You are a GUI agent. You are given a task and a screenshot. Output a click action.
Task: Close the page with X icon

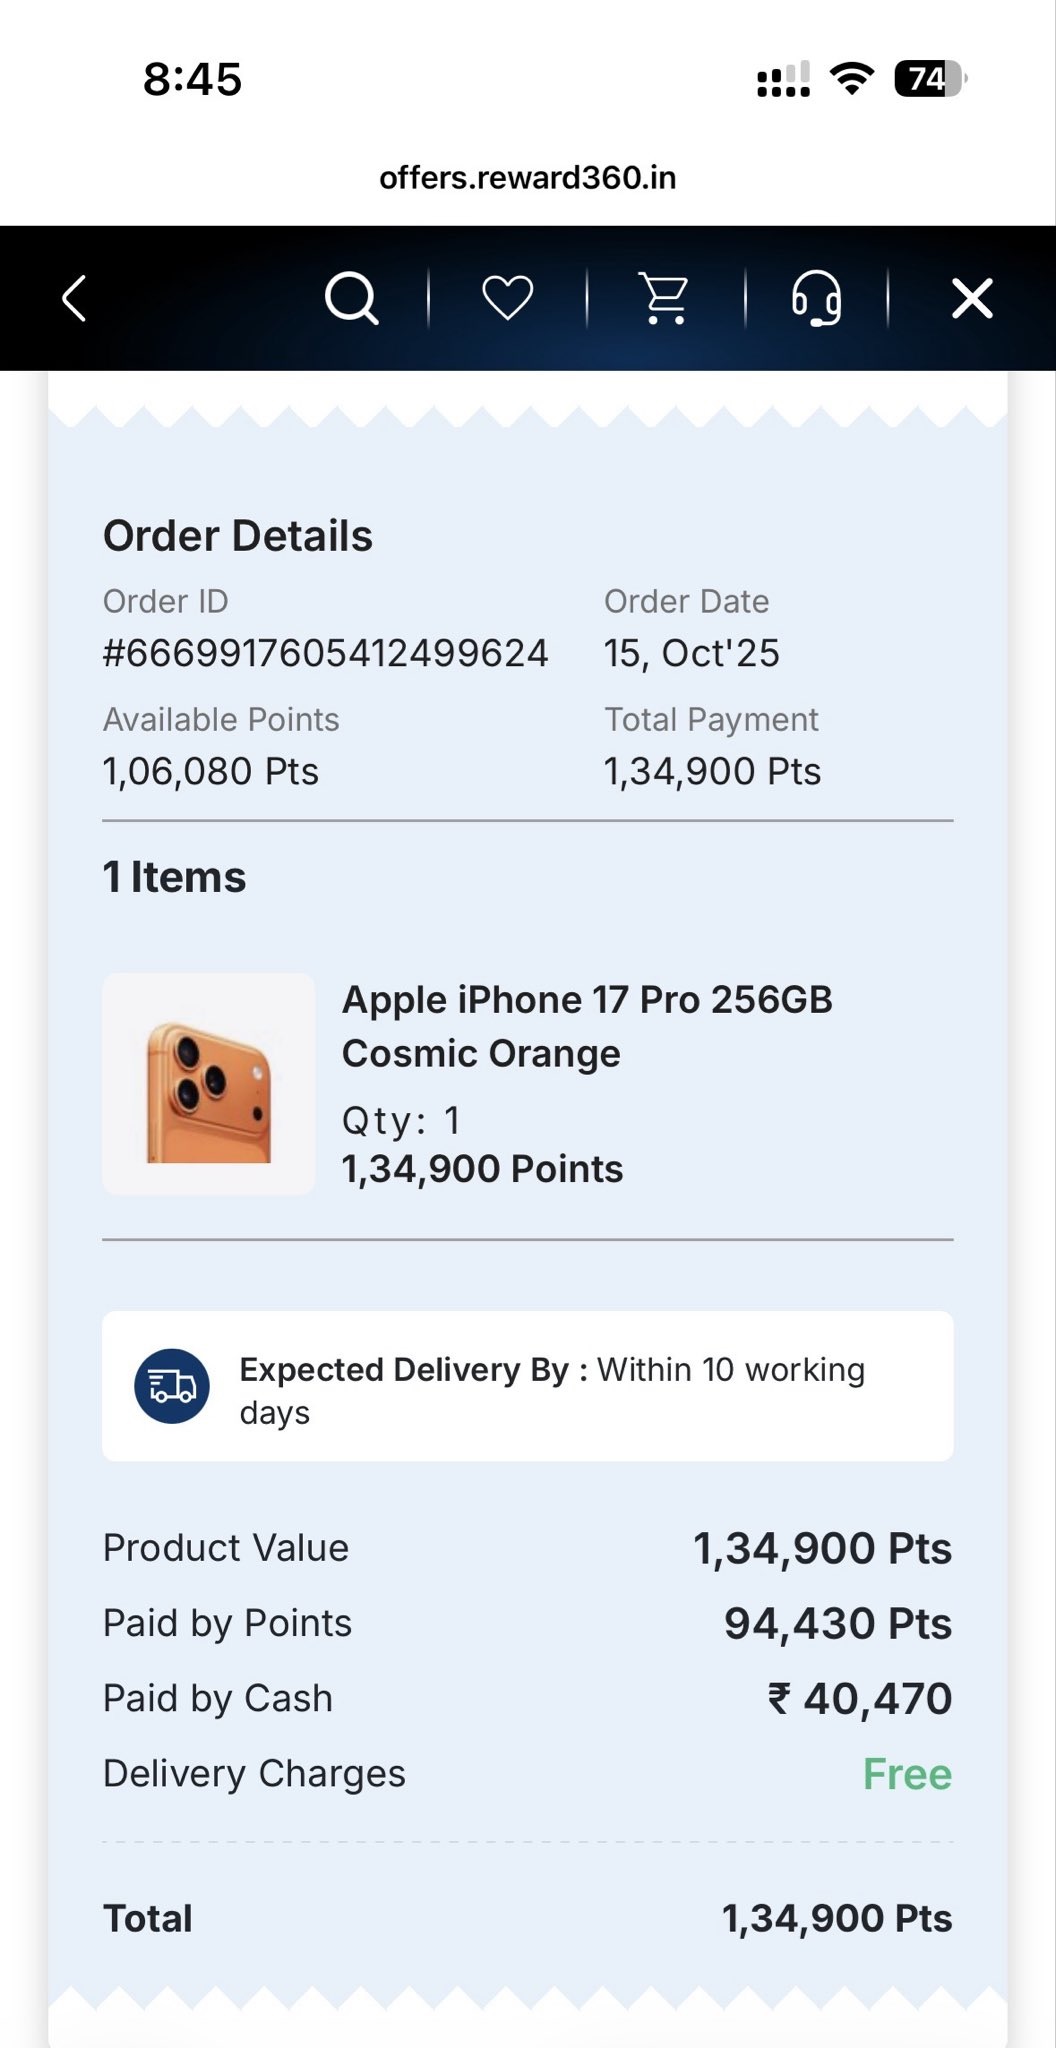coord(972,298)
